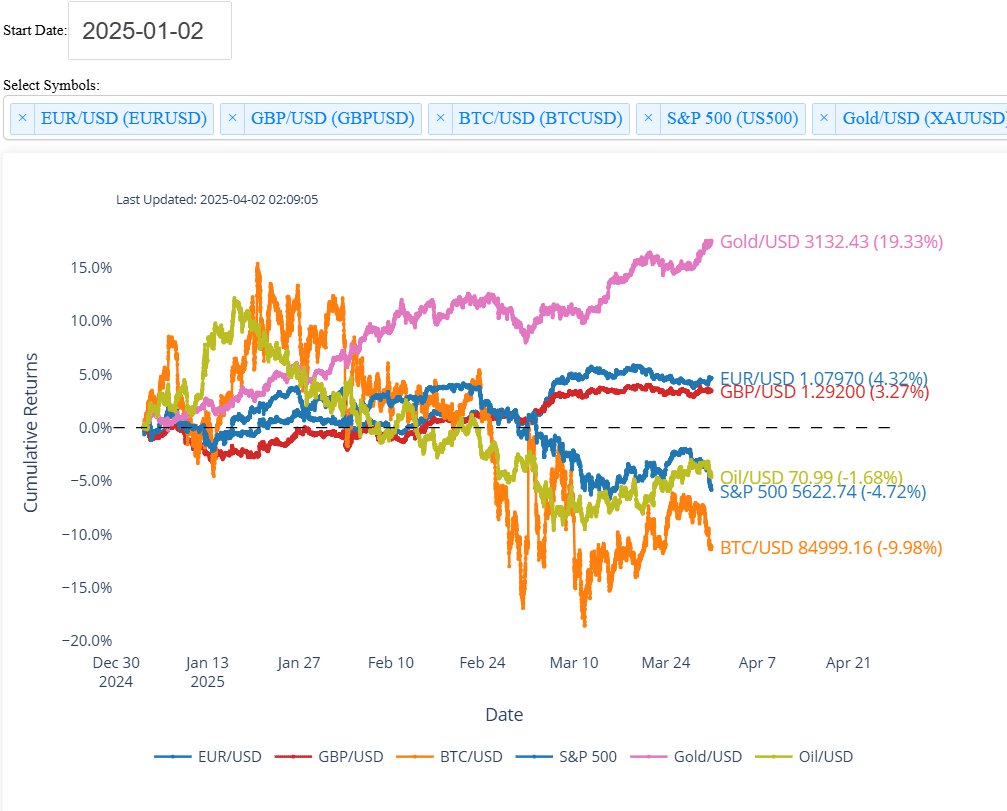This screenshot has height=811, width=1007.
Task: Remove S&P 500 symbol using its x icon
Action: click(649, 119)
